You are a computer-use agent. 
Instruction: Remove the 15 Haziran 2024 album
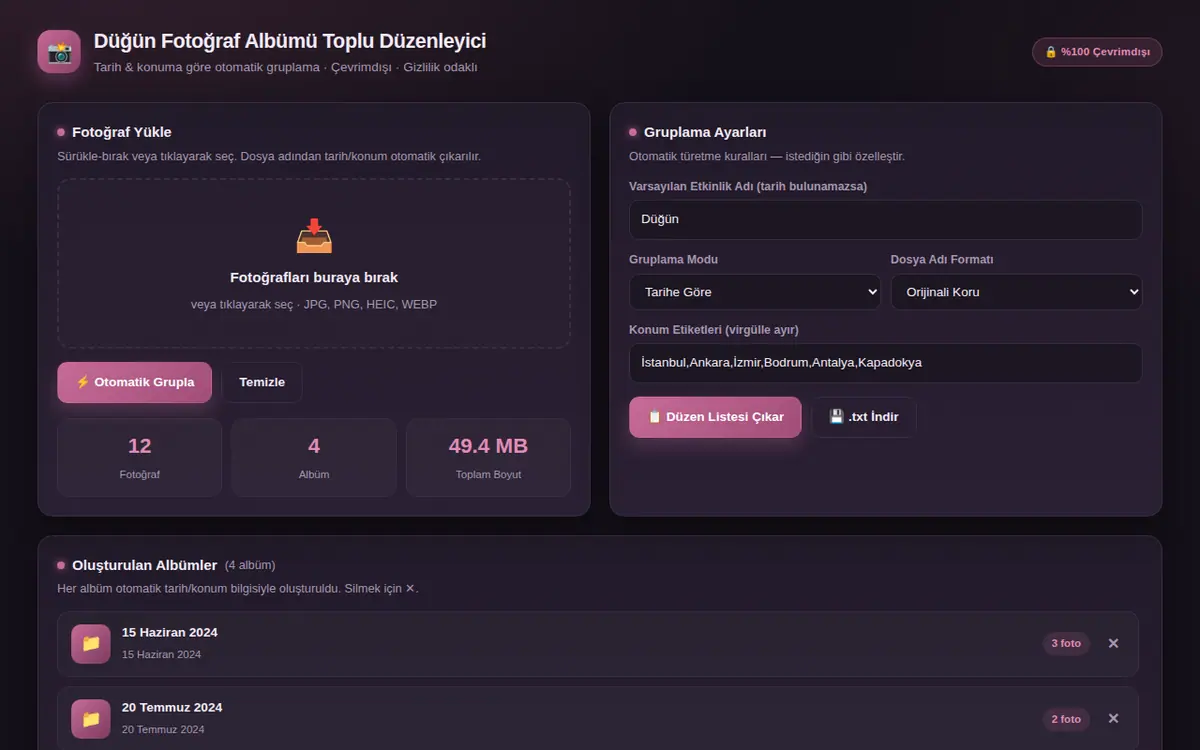(x=1113, y=643)
